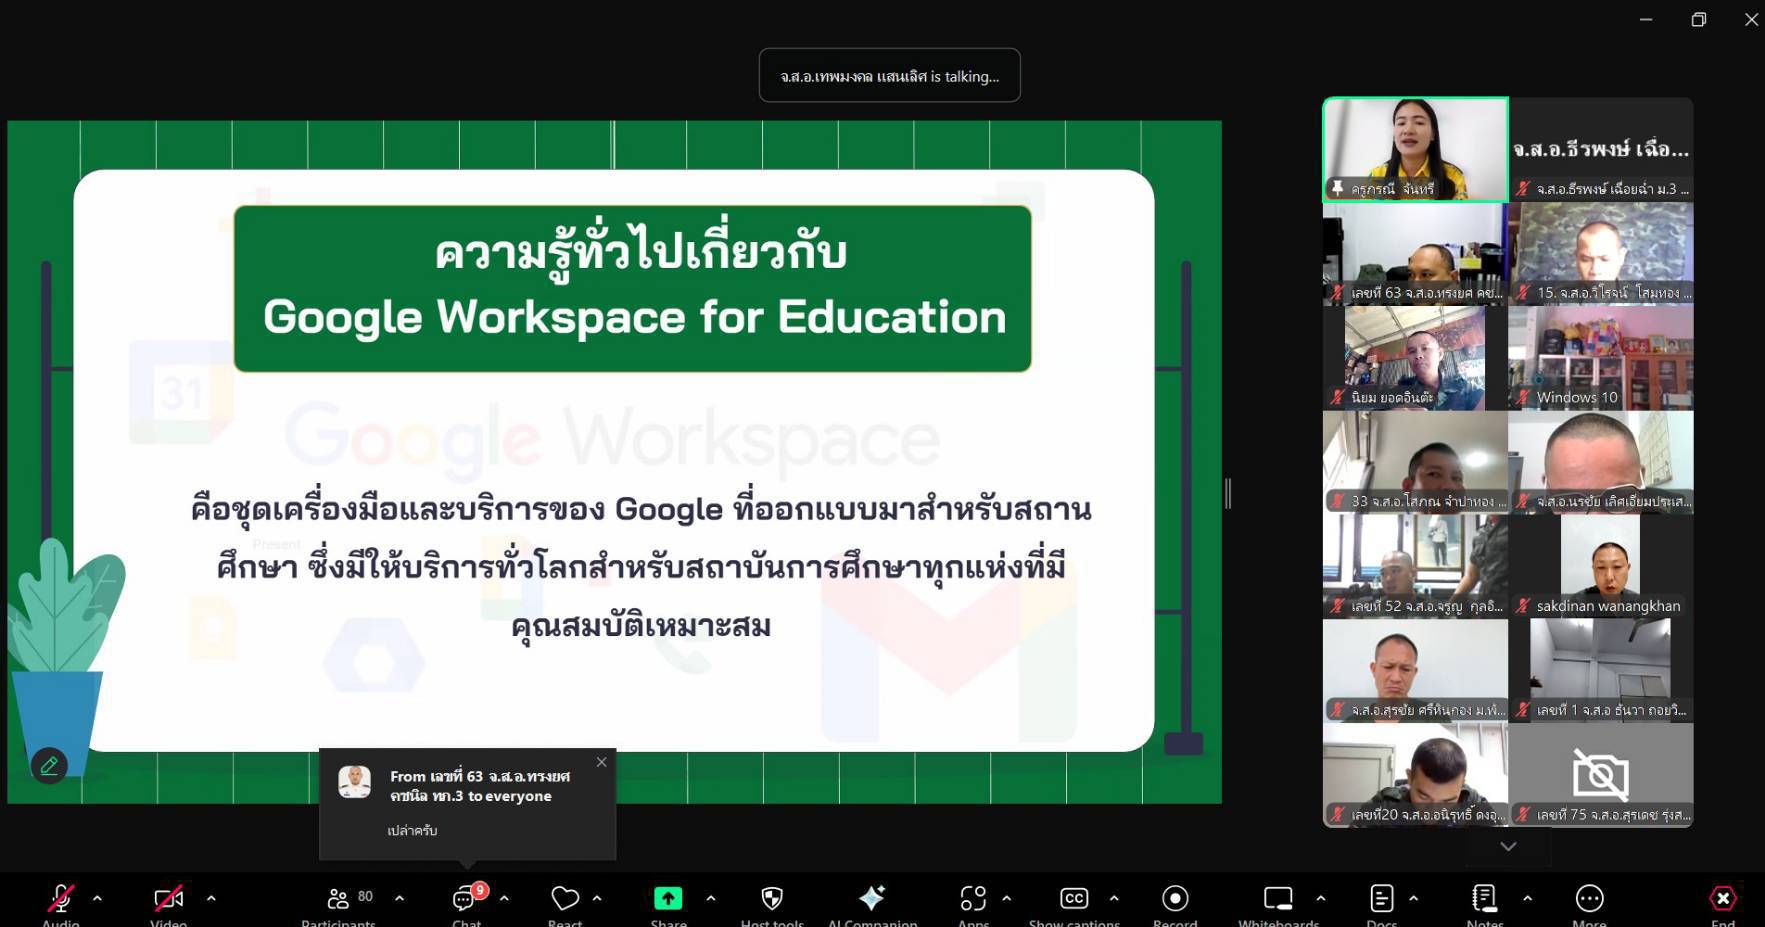Select the จ.ส.อ.ธีรพงษ์ participant tile
1765x927 pixels.
[1601, 149]
